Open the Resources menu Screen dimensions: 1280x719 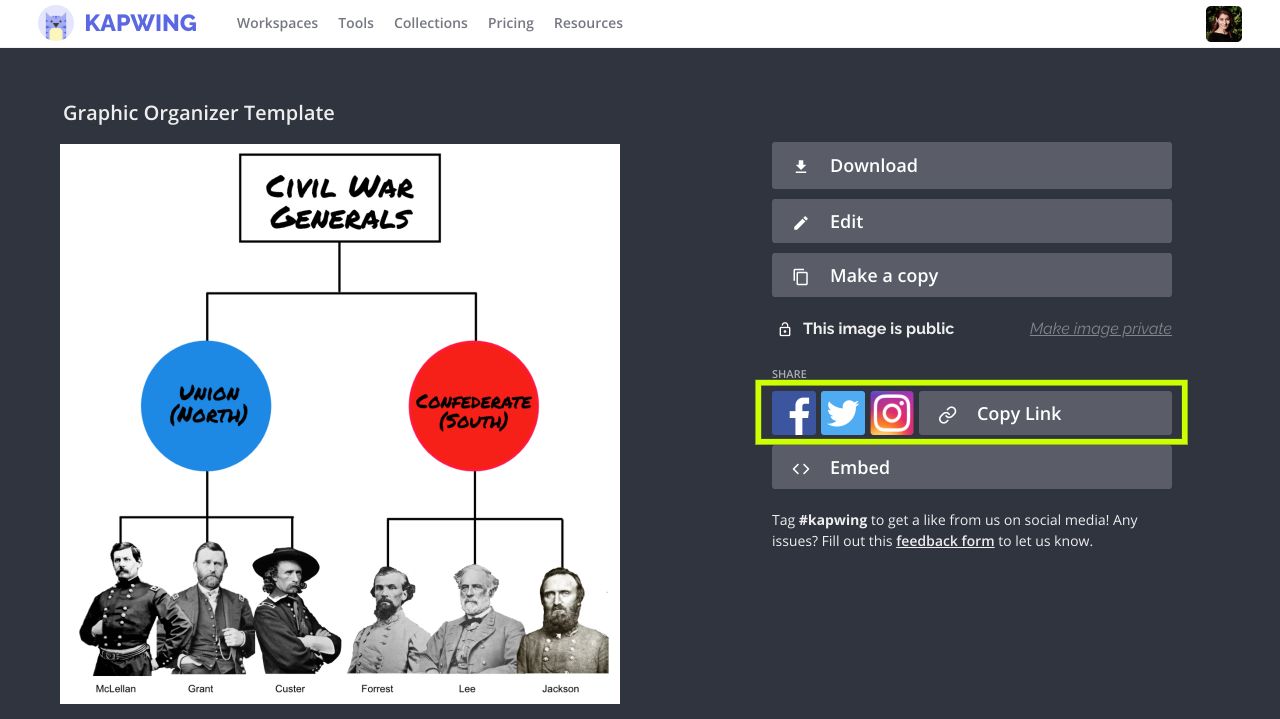[x=588, y=23]
